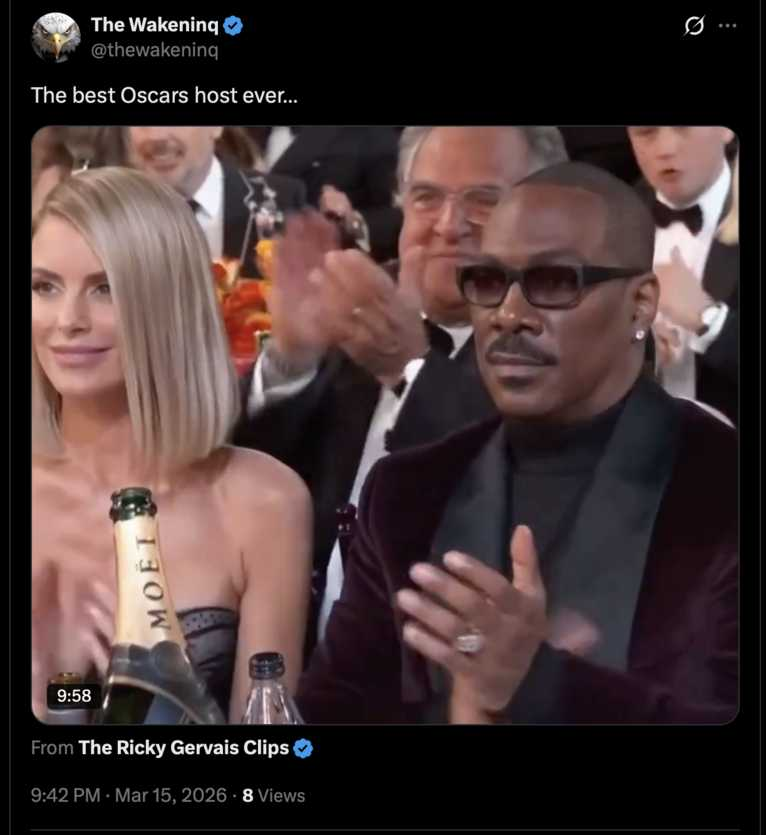The width and height of the screenshot is (766, 835).
Task: Open The Wakeninq display name profile
Action: tap(154, 24)
